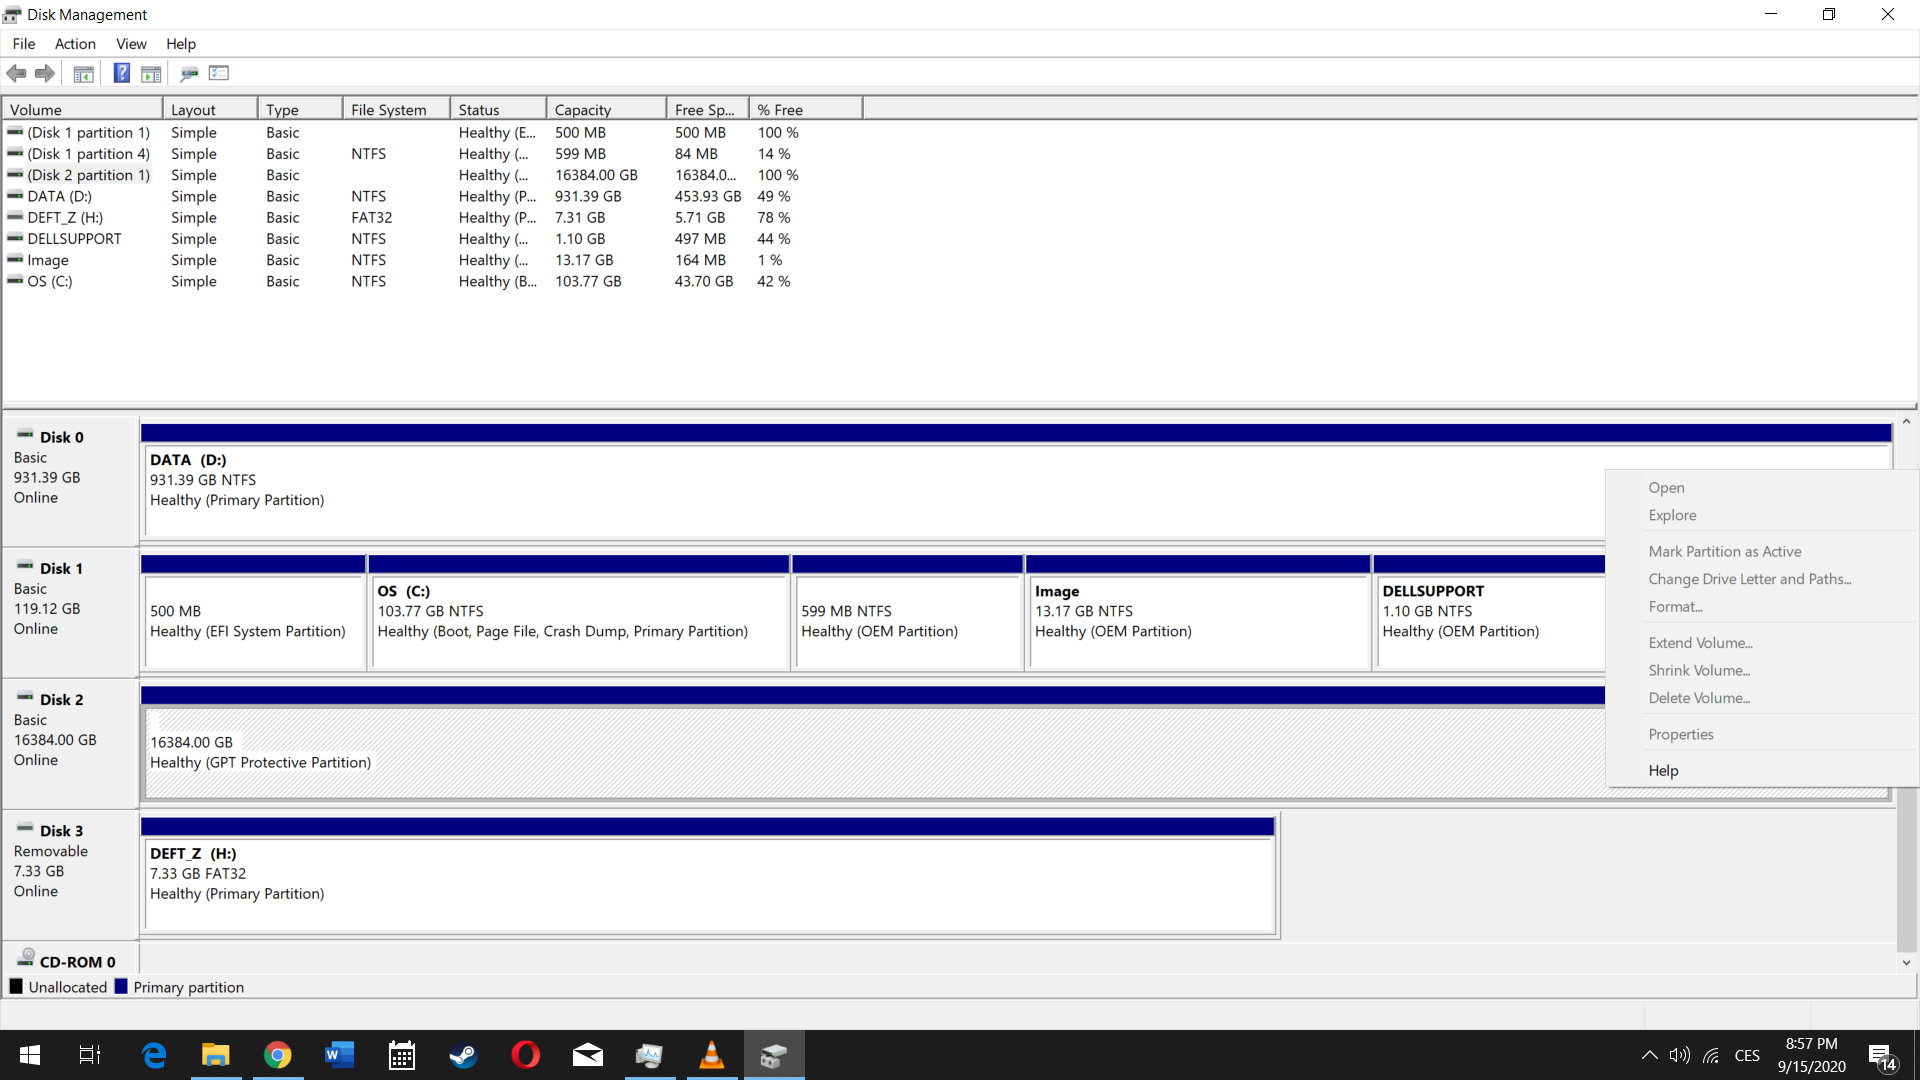Screen dimensions: 1920x1080
Task: Click Show/Hide Action Pane toolbar icon
Action: [x=151, y=73]
